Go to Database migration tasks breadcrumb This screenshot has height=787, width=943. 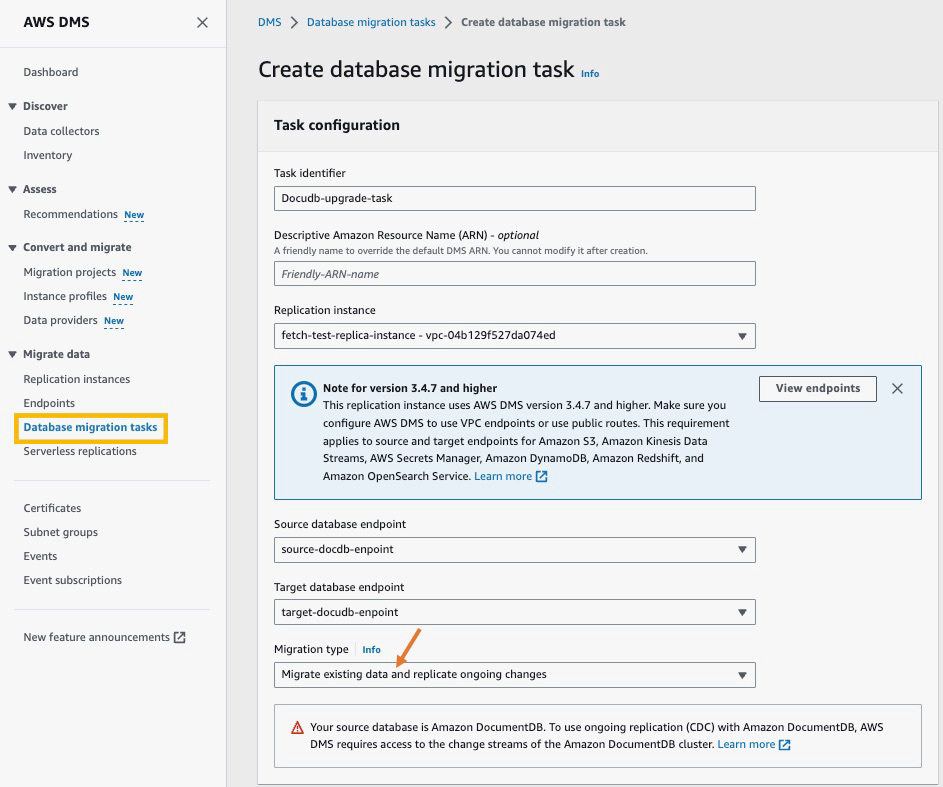point(371,22)
